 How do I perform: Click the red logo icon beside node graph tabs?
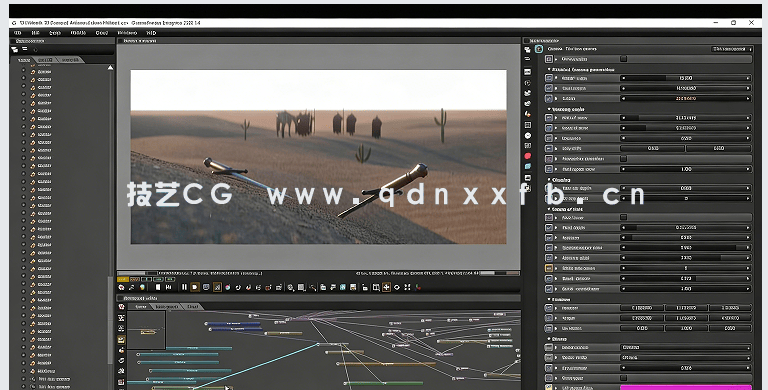coord(121,307)
